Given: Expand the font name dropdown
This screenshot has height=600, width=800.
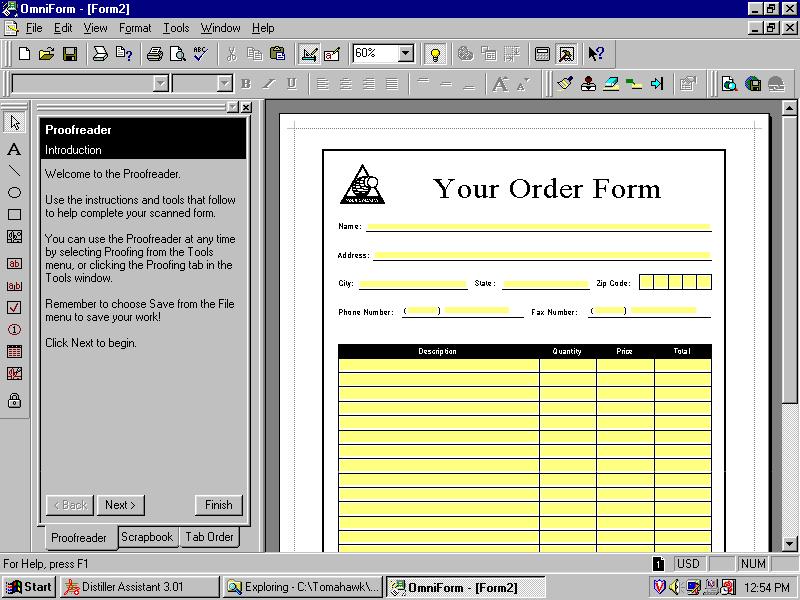Looking at the screenshot, I should 160,84.
